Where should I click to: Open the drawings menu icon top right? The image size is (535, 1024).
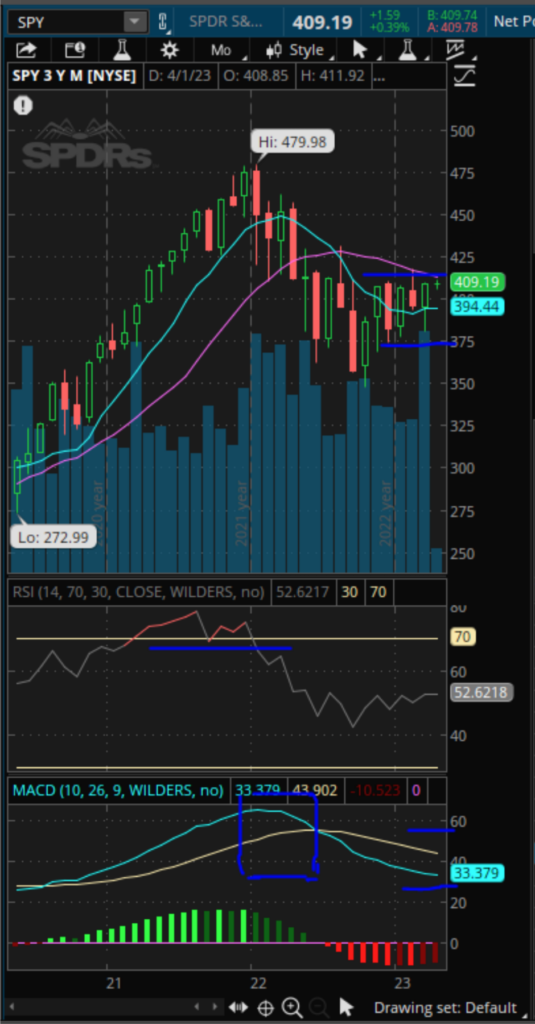pyautogui.click(x=457, y=50)
